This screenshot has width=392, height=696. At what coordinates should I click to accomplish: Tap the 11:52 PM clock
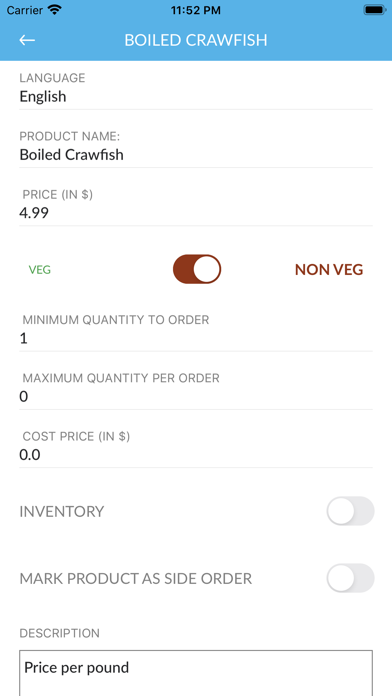click(196, 10)
